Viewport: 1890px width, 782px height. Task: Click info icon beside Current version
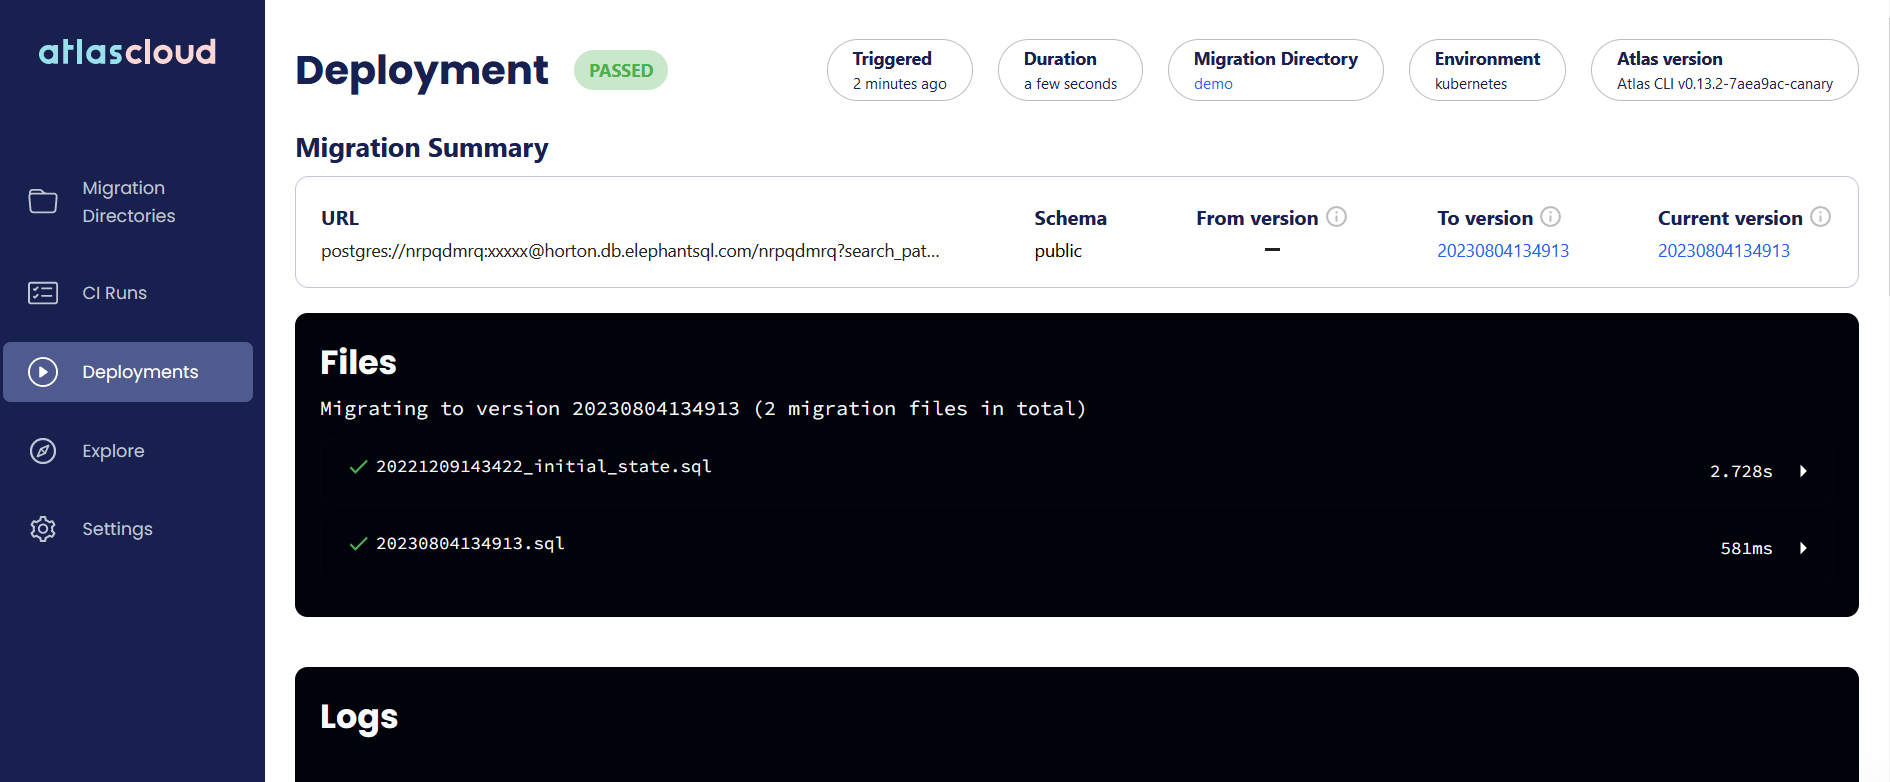[1820, 217]
